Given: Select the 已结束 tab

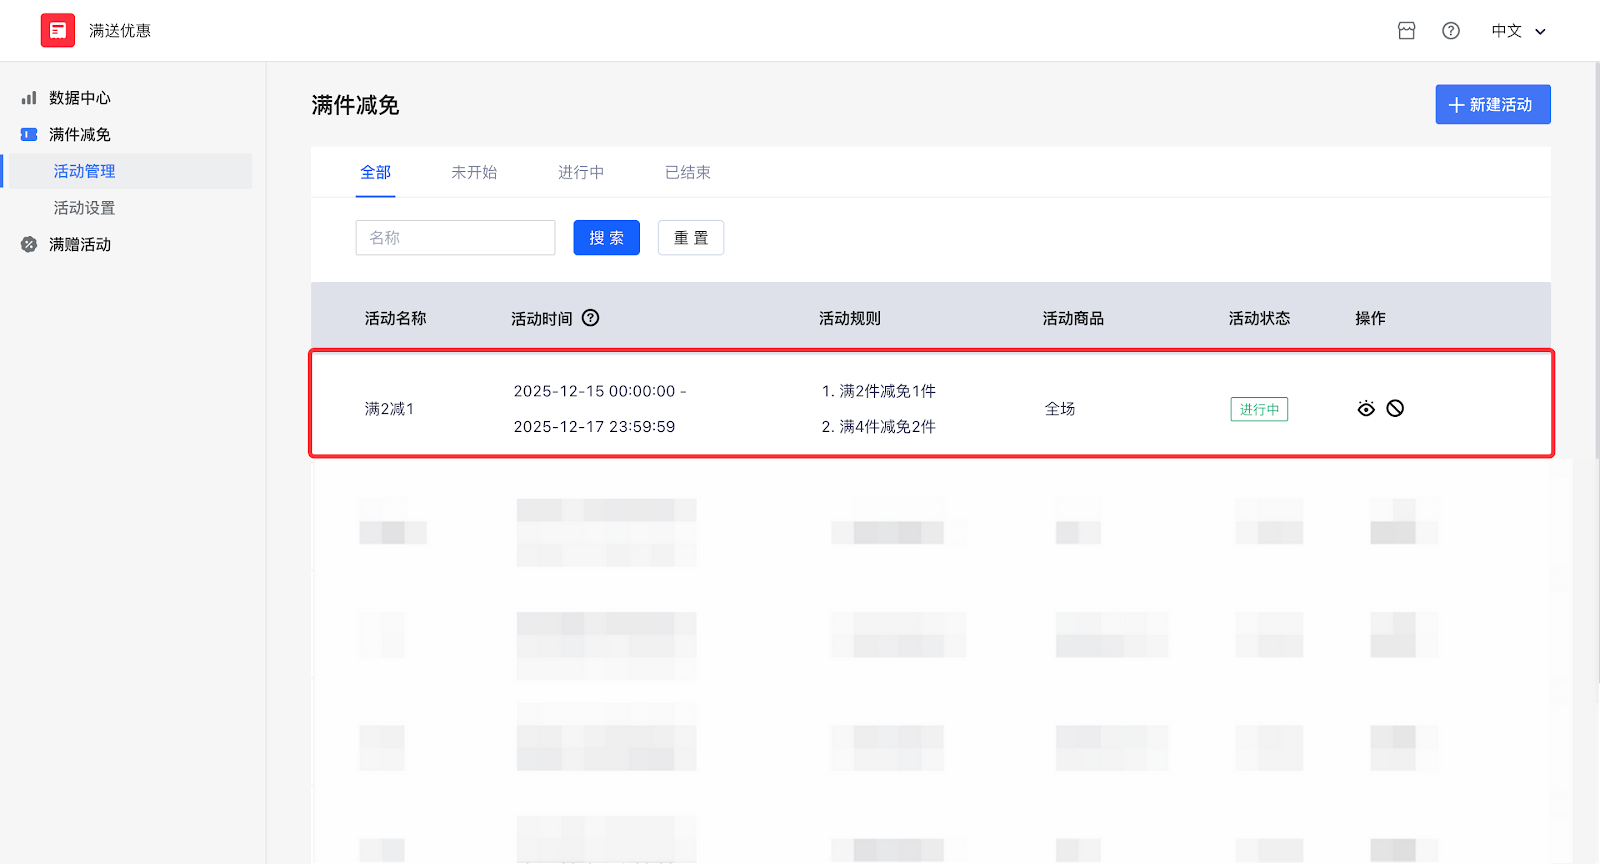Looking at the screenshot, I should point(687,172).
